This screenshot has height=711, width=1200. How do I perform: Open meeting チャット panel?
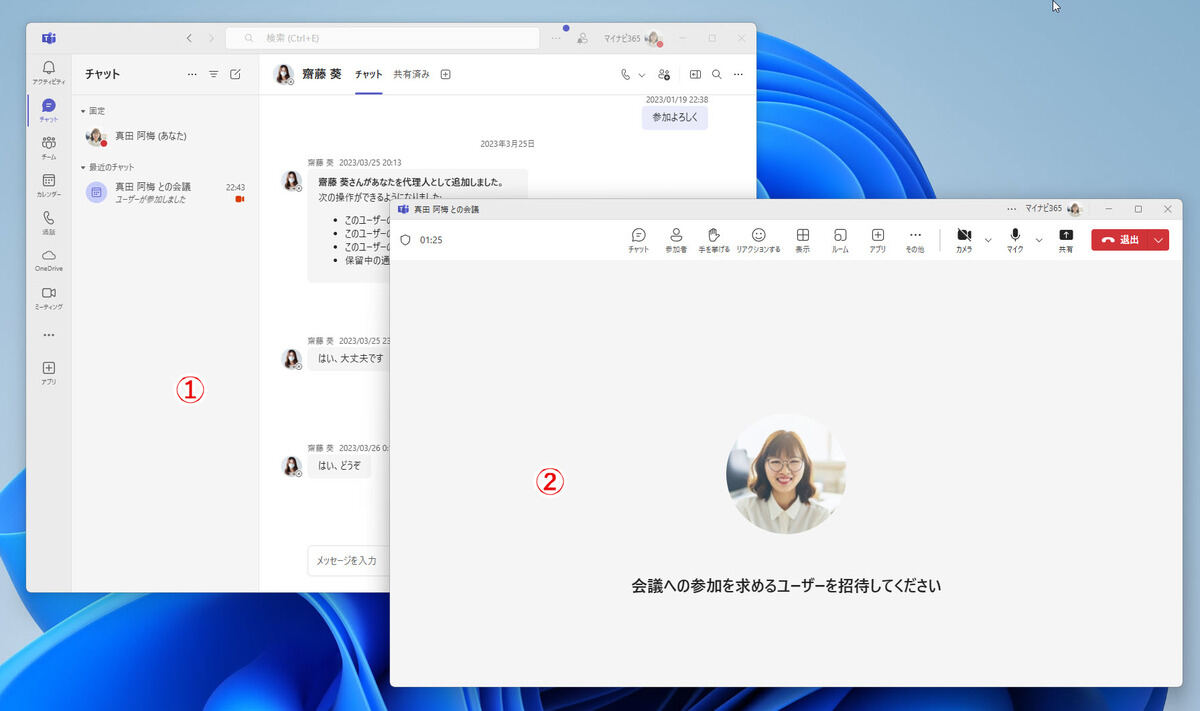coord(638,240)
